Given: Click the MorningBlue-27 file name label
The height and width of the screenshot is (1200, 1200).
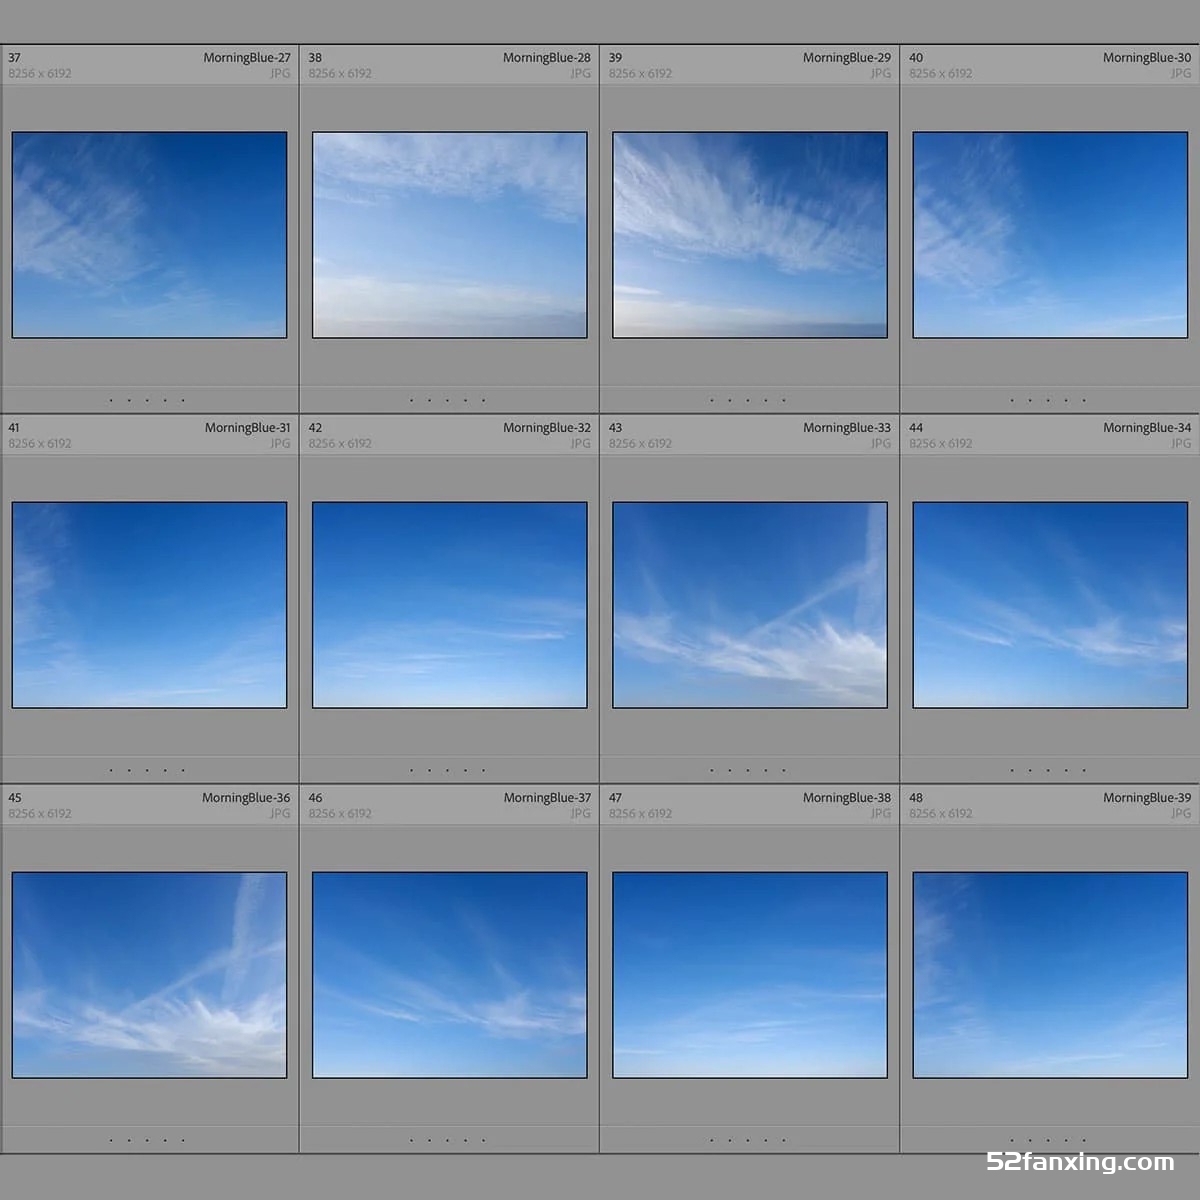Looking at the screenshot, I should (247, 58).
